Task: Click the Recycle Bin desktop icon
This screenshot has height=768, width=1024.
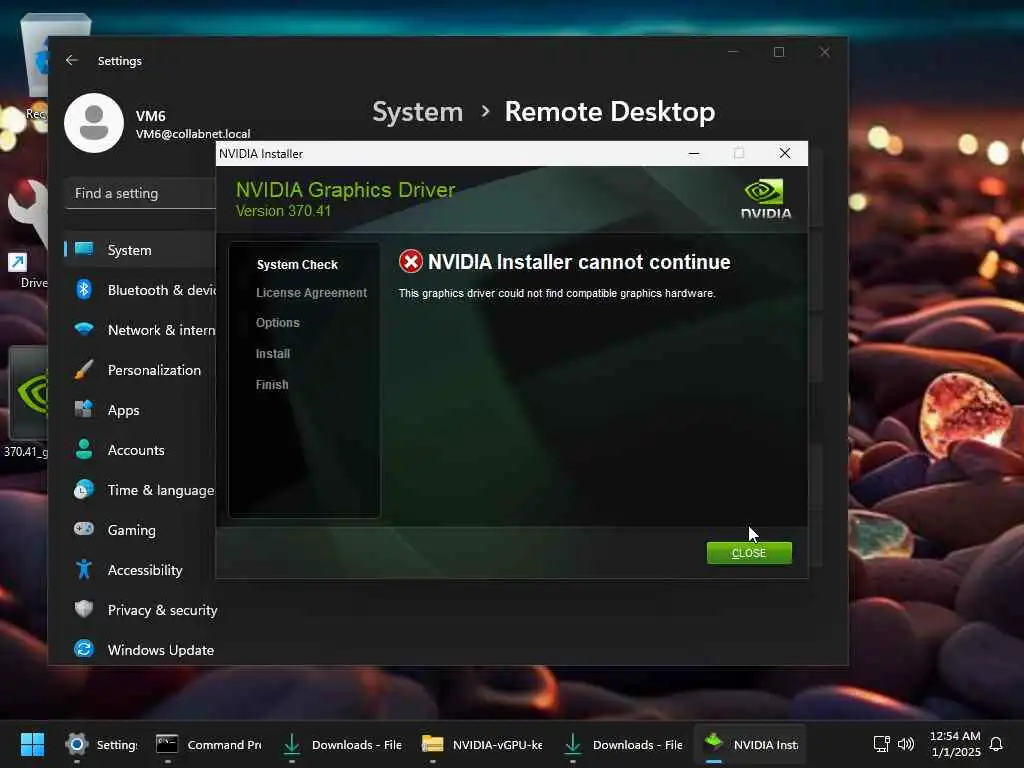Action: pyautogui.click(x=36, y=67)
